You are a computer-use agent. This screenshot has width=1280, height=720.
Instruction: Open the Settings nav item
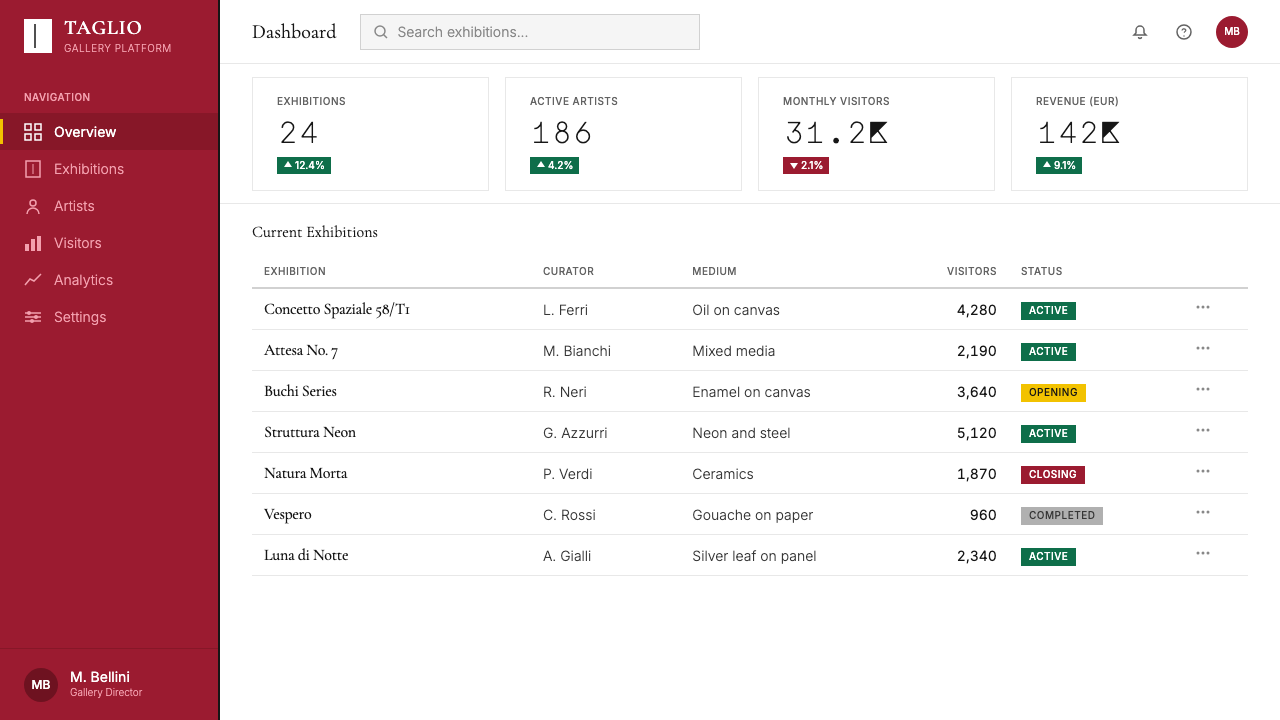[x=109, y=317]
